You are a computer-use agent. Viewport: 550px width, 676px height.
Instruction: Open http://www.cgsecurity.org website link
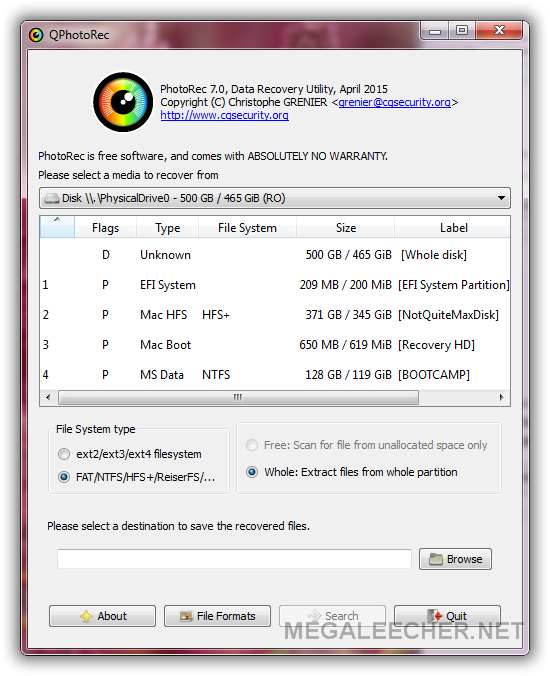pyautogui.click(x=225, y=116)
